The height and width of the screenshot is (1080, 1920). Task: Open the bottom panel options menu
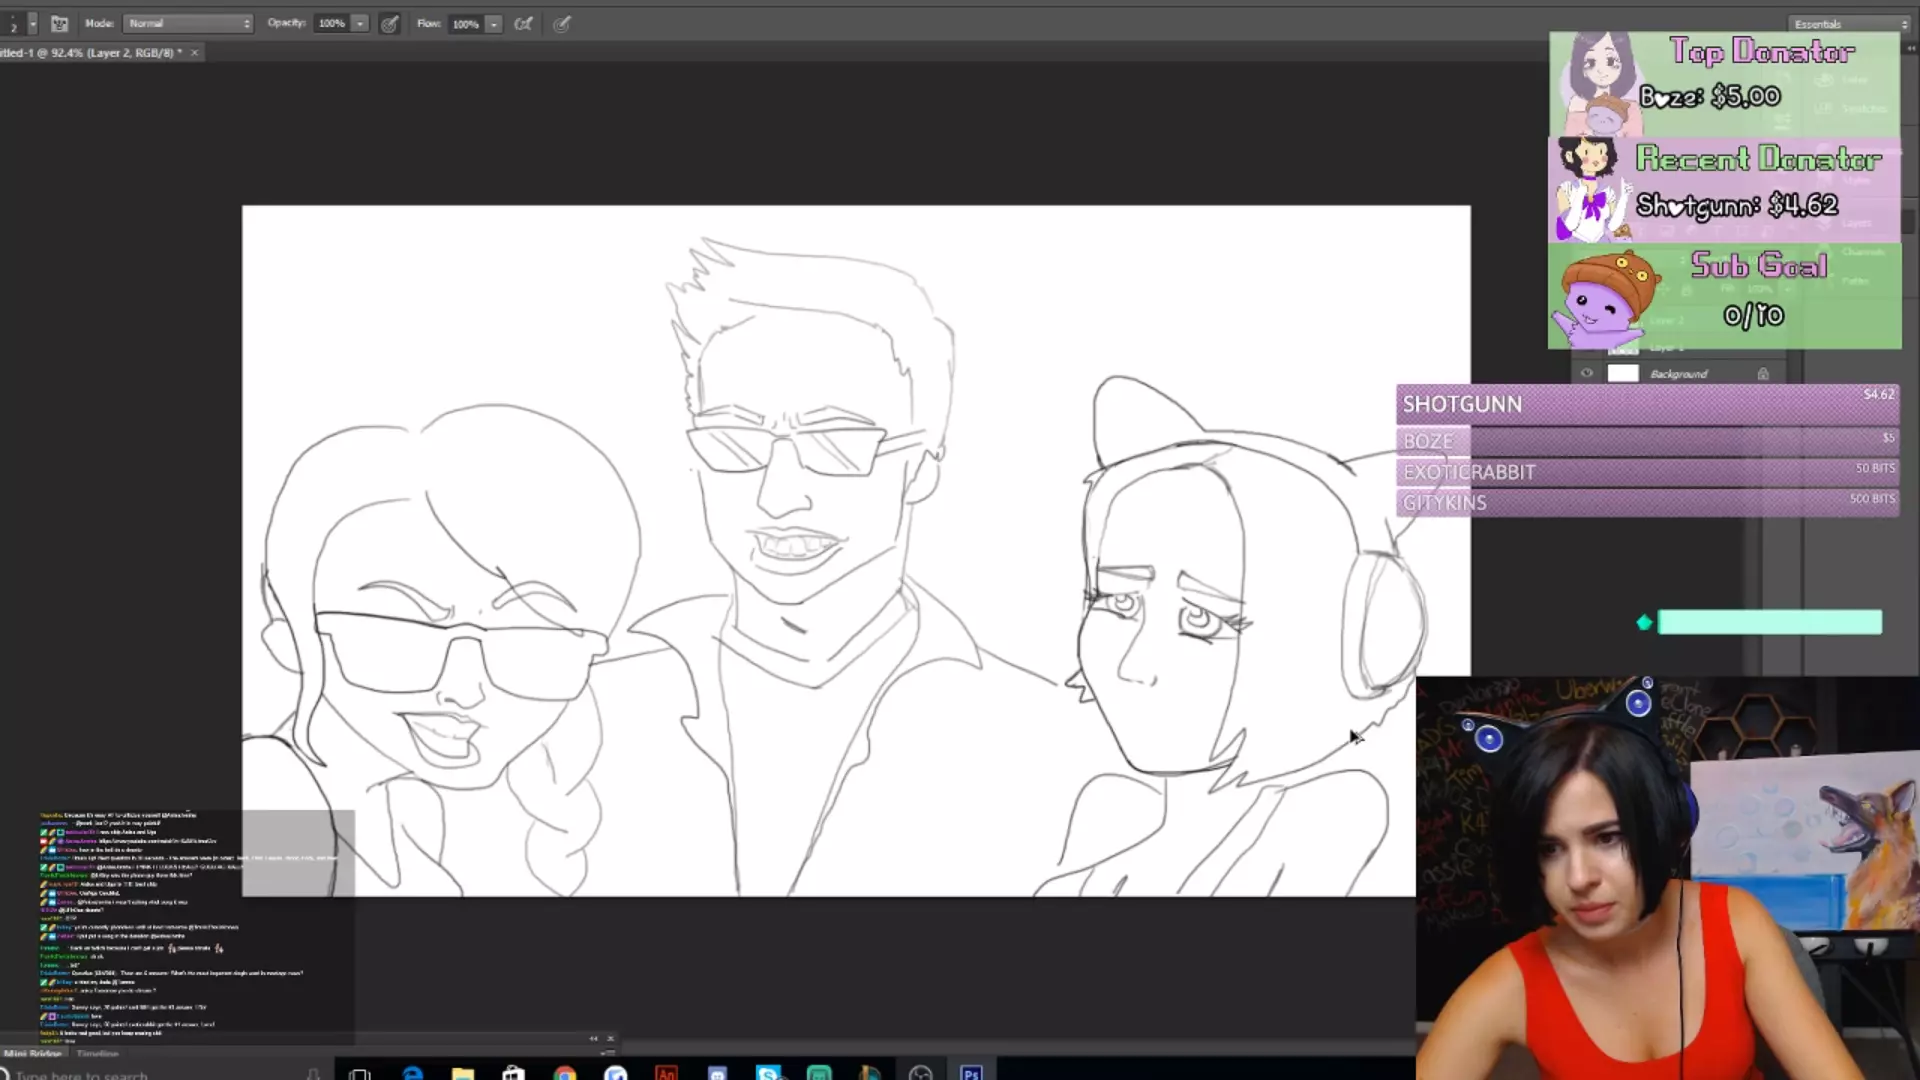click(607, 1053)
